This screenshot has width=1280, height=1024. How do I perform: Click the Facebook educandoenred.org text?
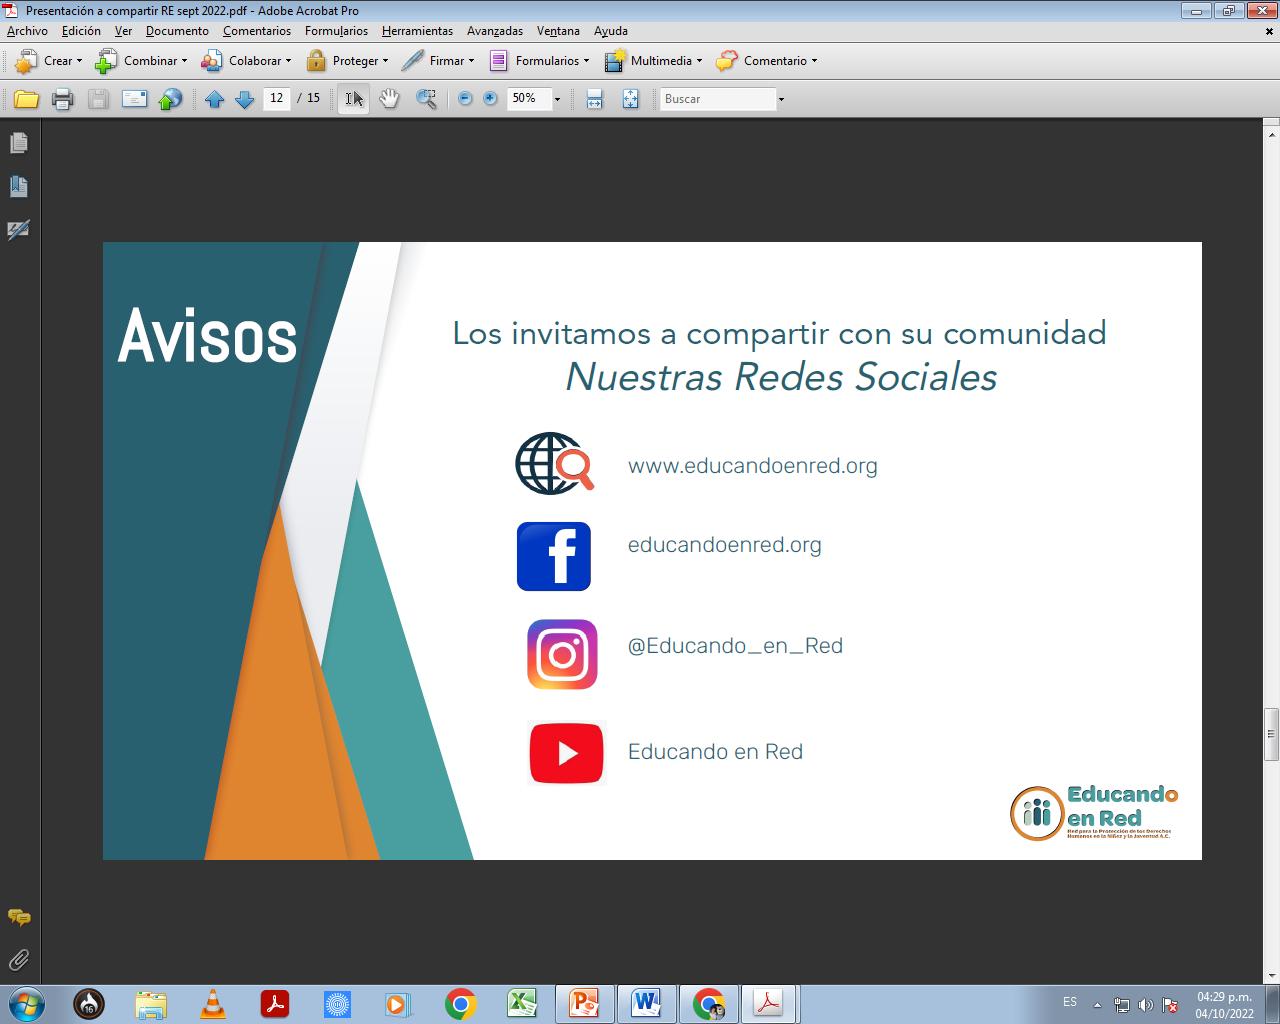[x=725, y=545]
